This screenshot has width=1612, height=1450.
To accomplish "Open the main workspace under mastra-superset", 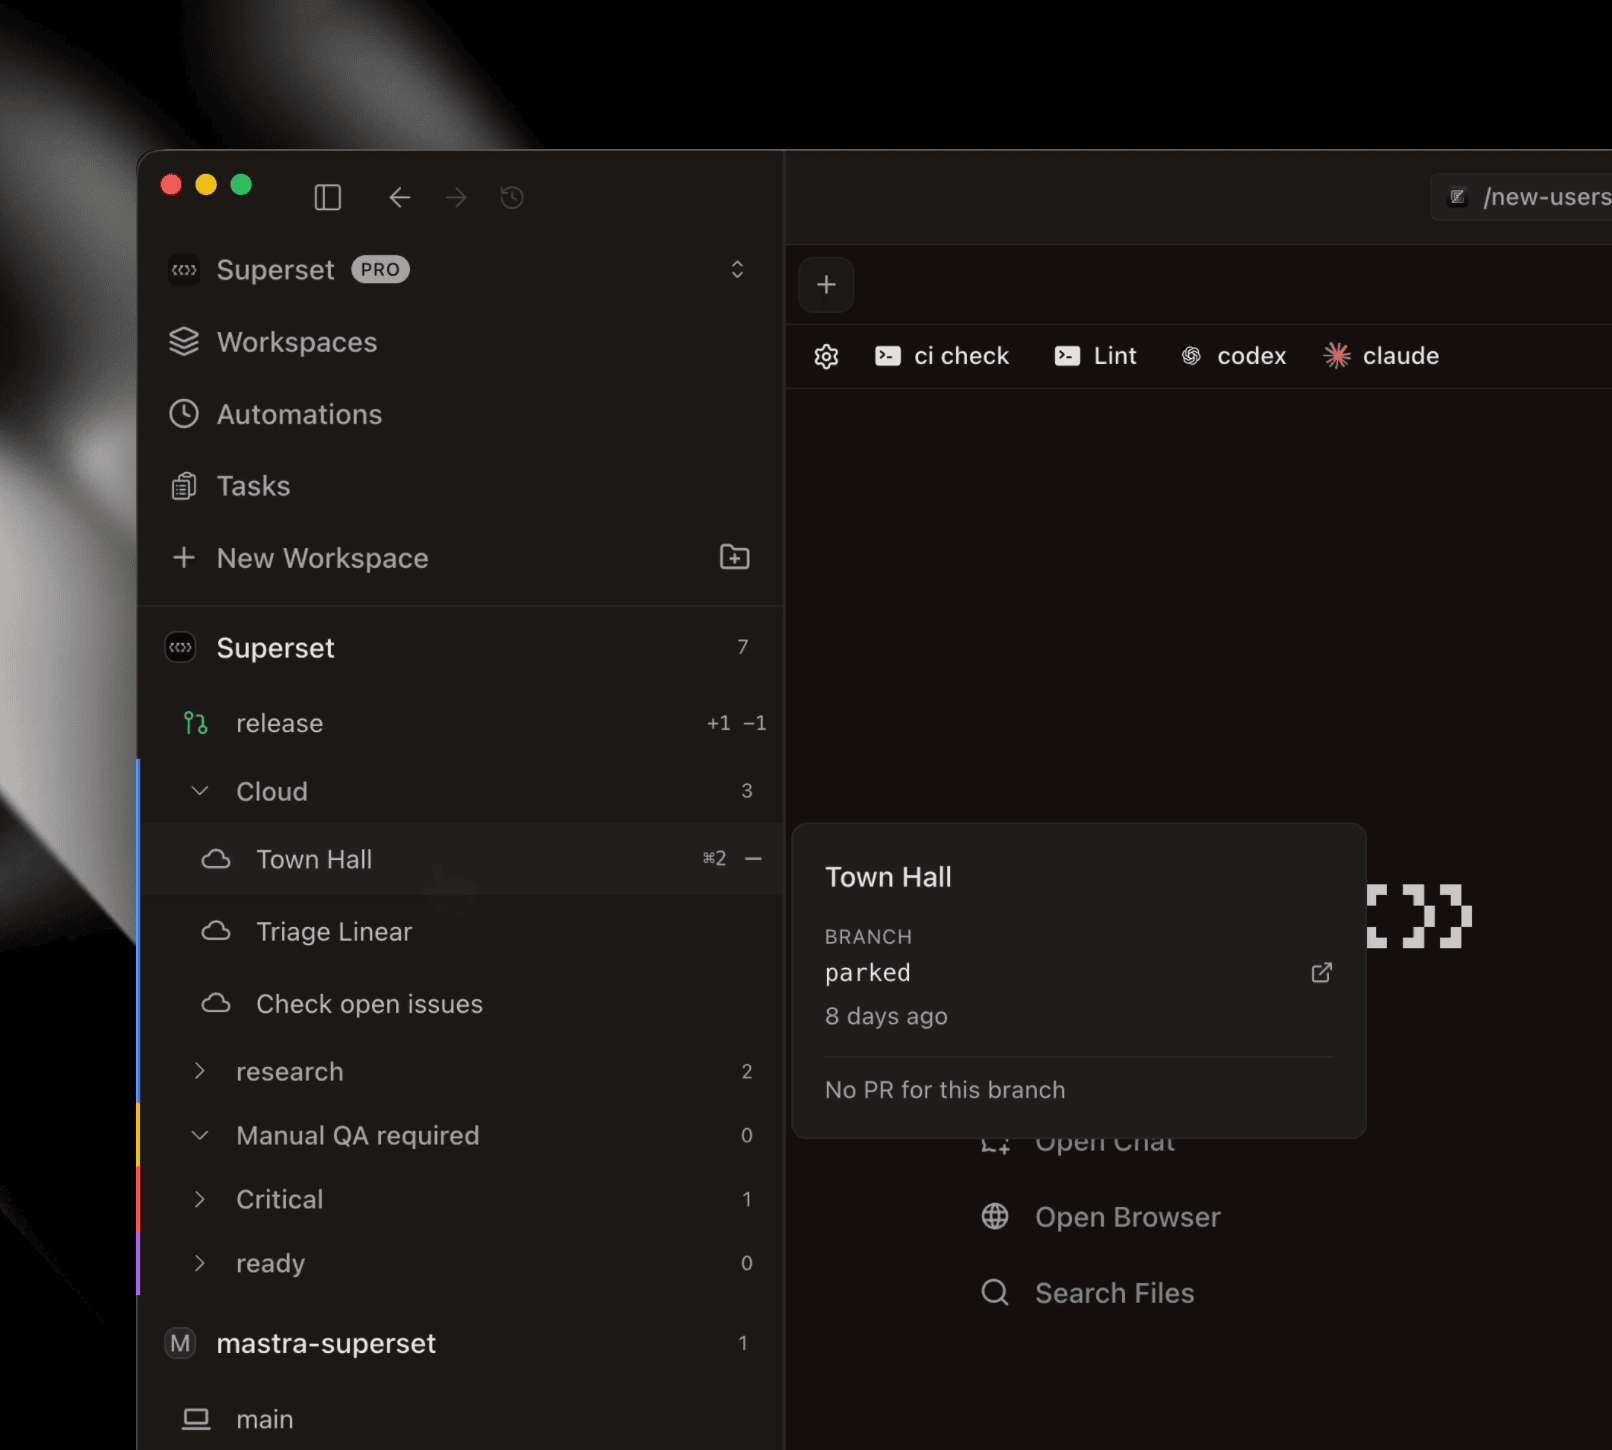I will point(460,1419).
